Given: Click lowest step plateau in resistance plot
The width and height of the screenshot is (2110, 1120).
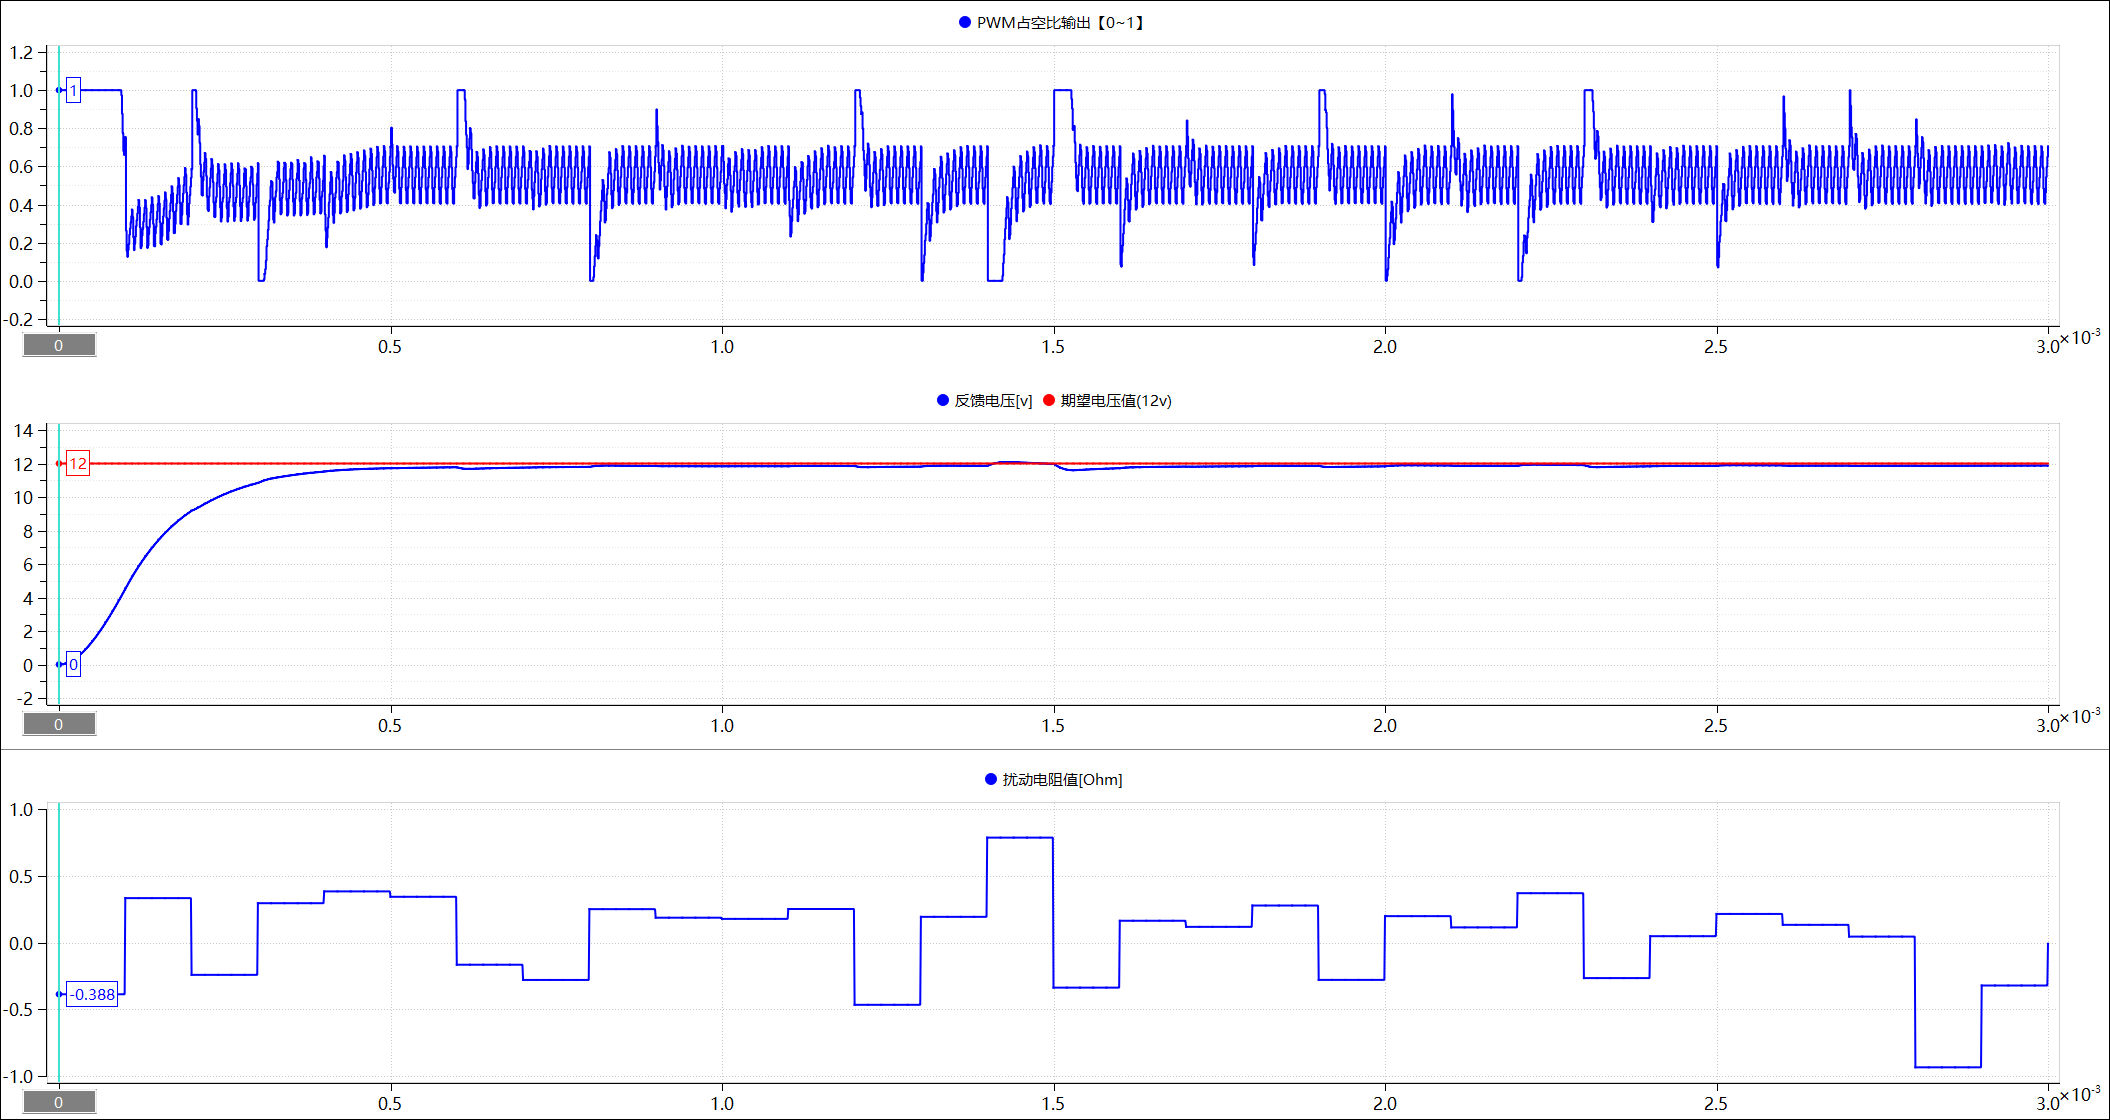Looking at the screenshot, I should pos(1947,1067).
